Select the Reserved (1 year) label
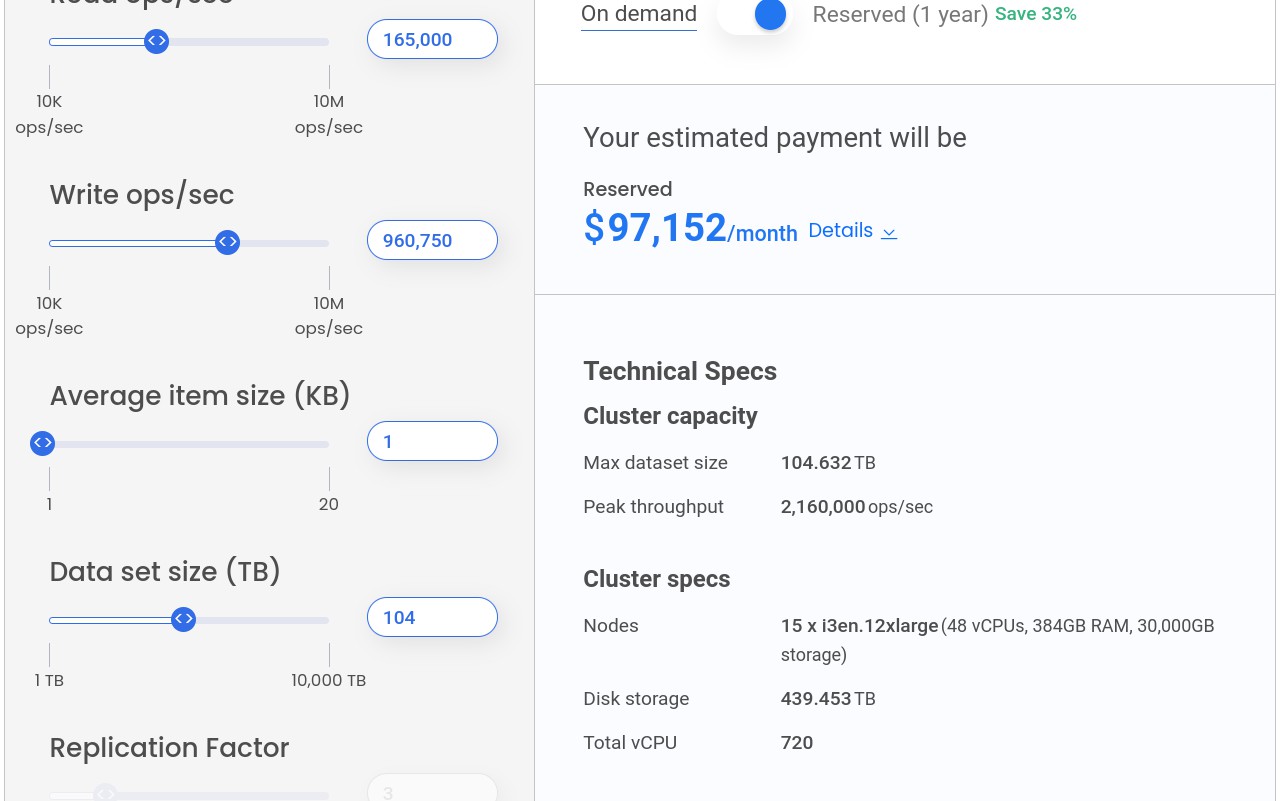This screenshot has height=801, width=1281. [899, 14]
